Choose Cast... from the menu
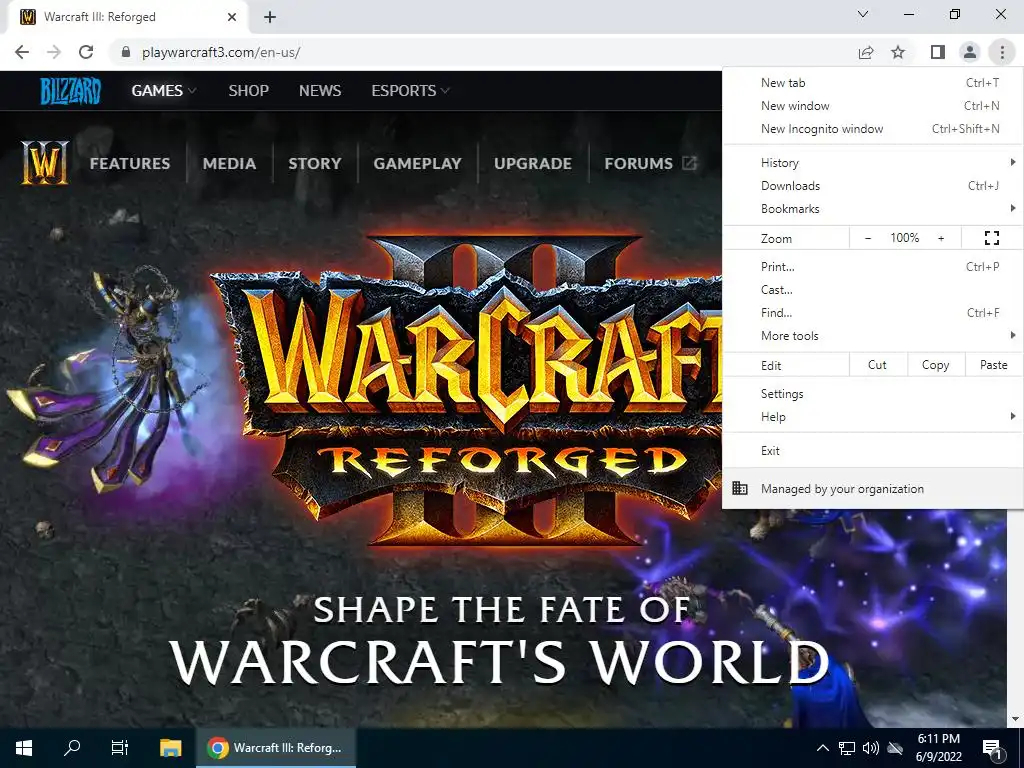 coord(872,289)
